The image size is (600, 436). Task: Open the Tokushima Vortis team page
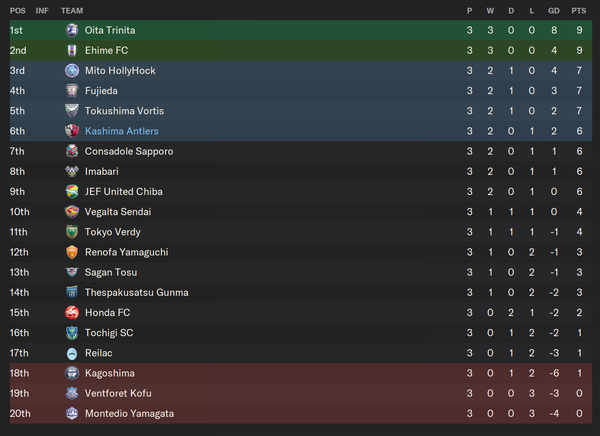point(124,111)
